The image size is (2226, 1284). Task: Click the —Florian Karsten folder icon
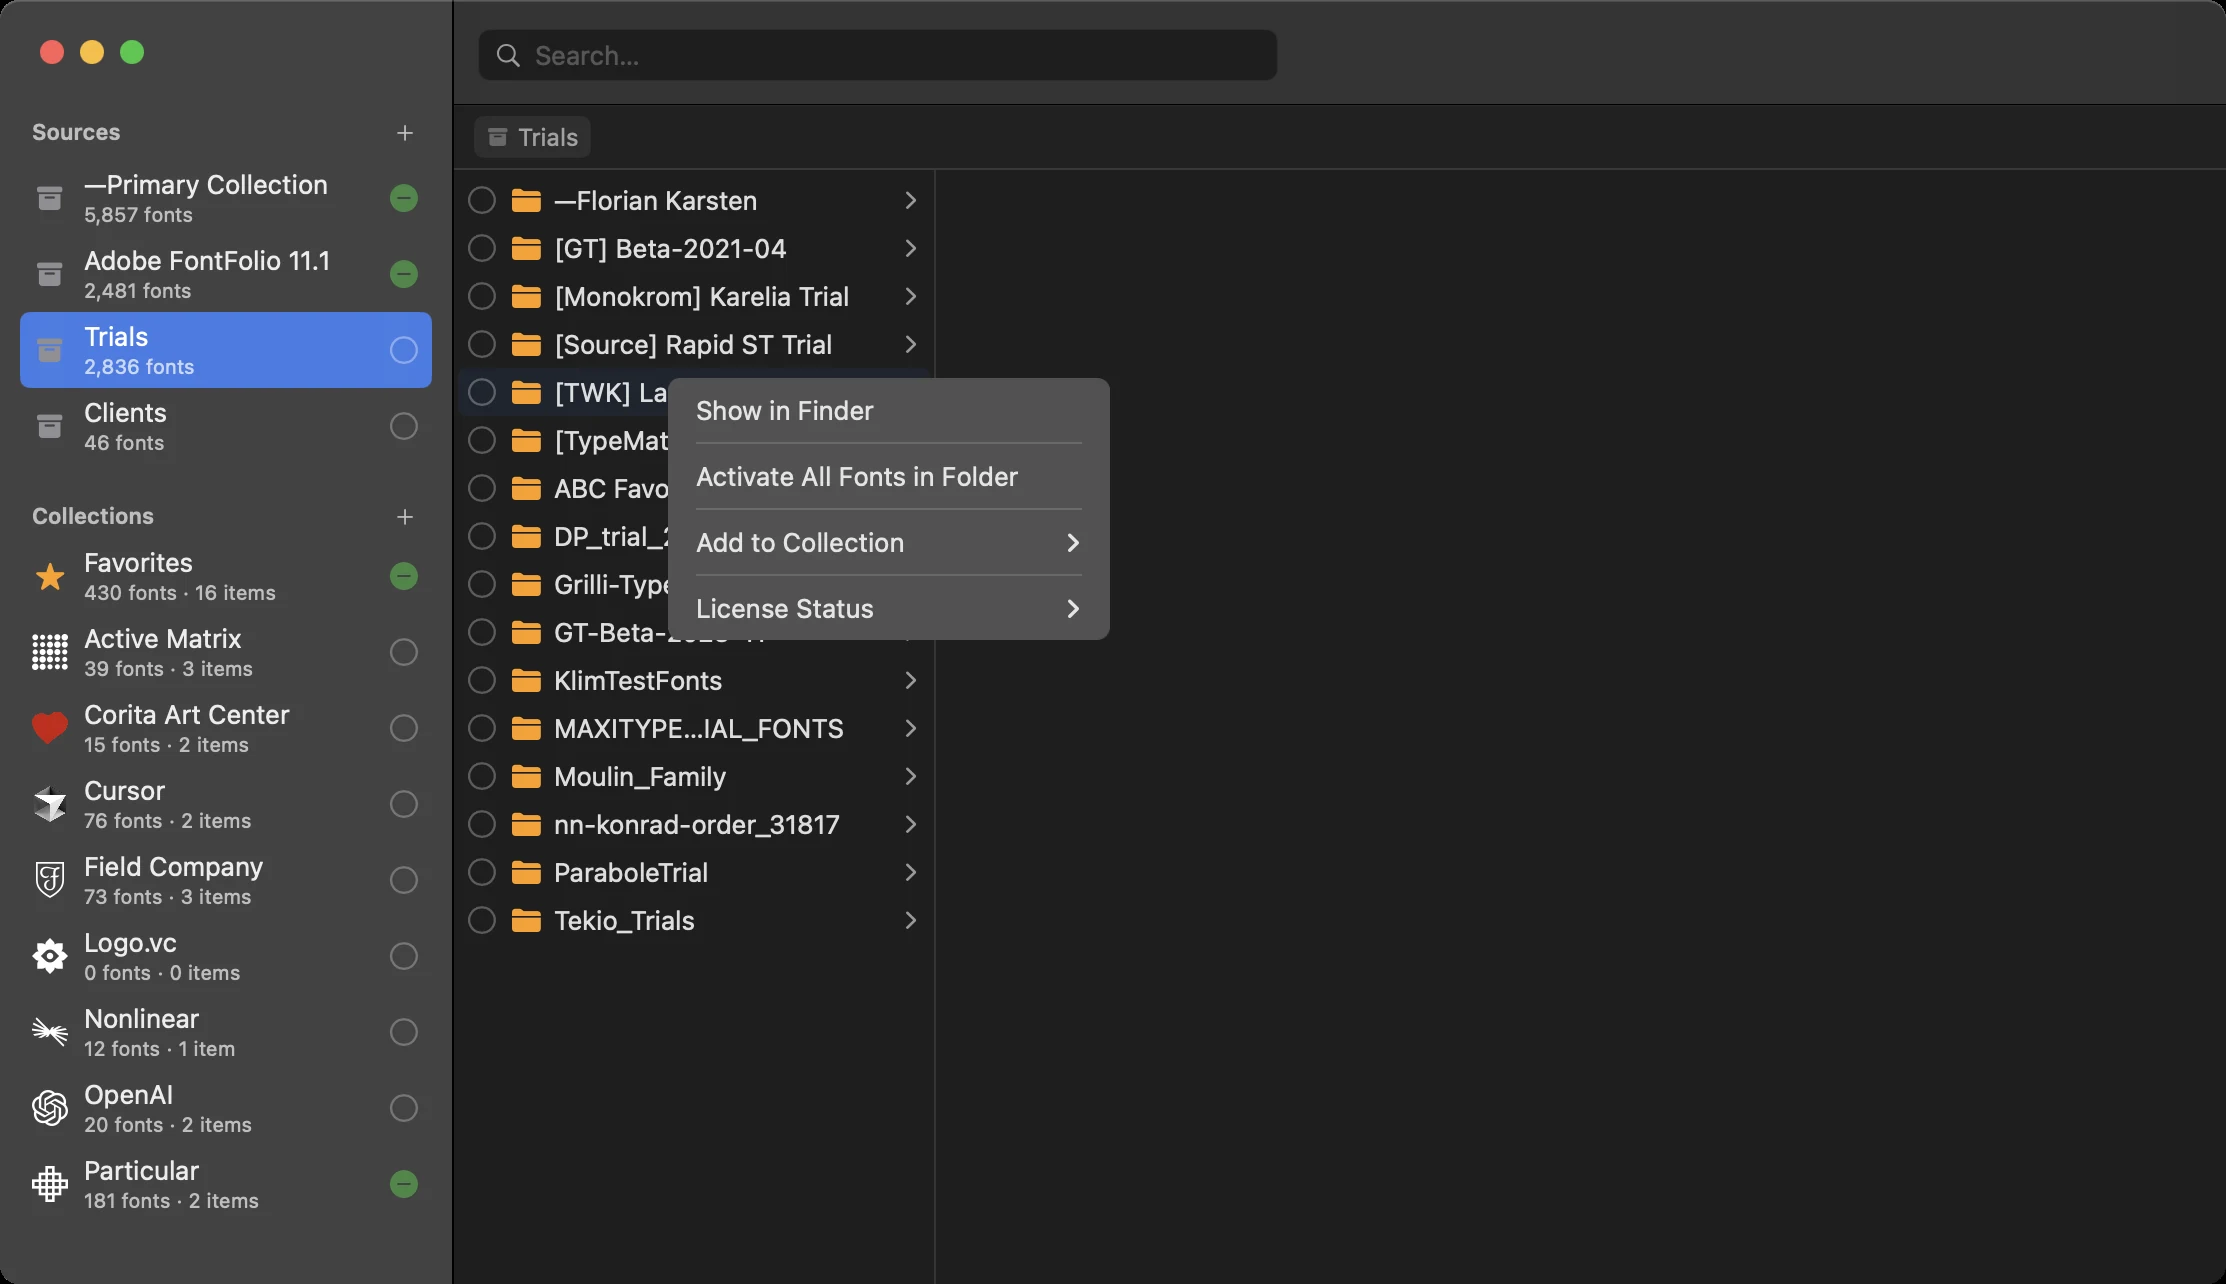coord(526,201)
